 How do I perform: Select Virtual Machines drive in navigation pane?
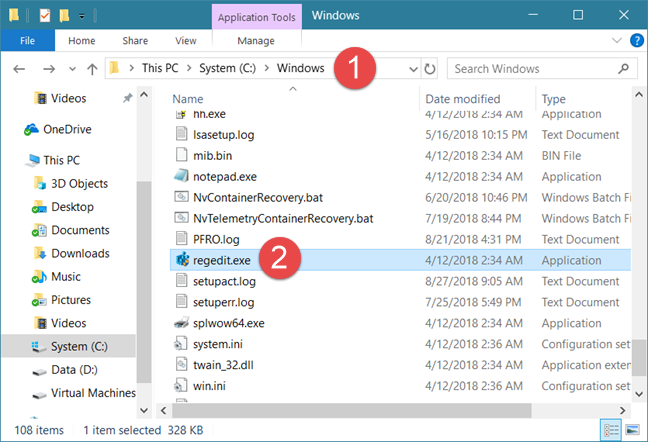[93, 393]
